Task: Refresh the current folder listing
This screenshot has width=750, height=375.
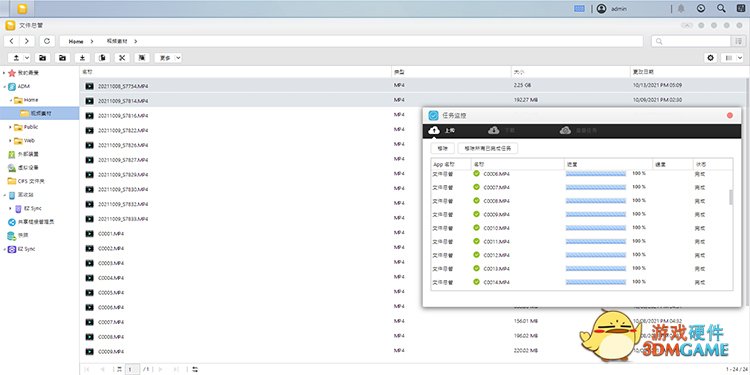Action: point(47,41)
